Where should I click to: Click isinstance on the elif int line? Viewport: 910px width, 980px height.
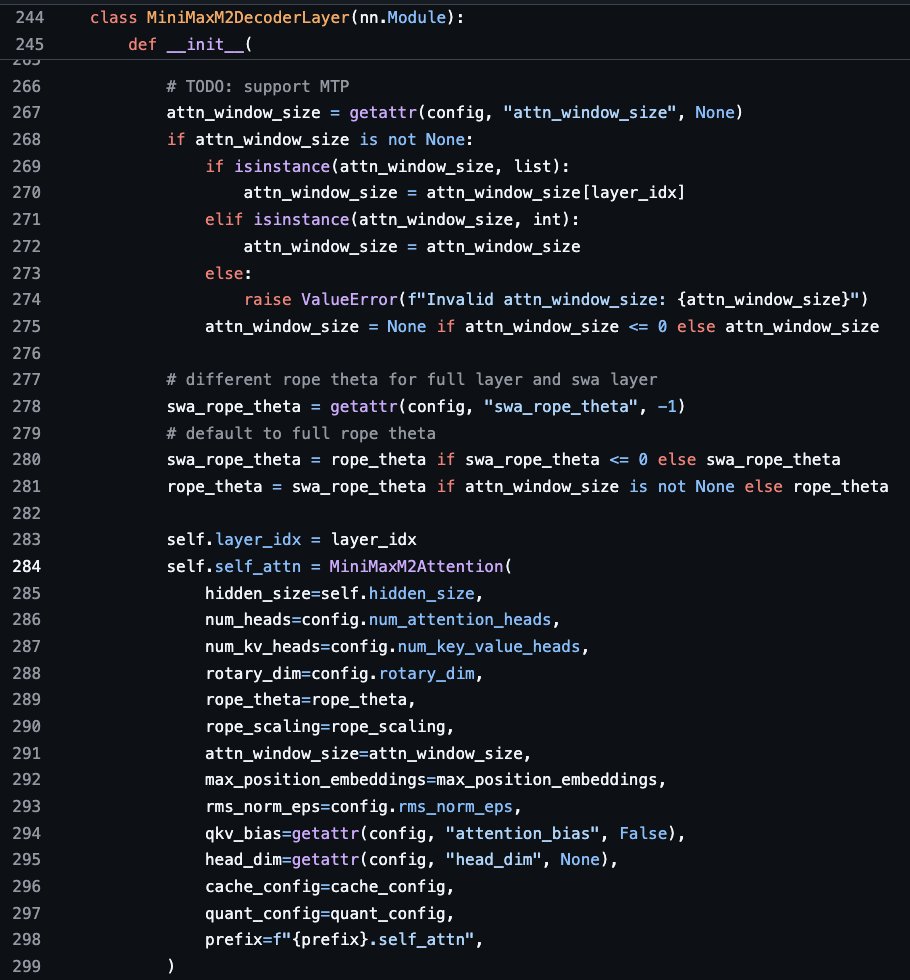coord(301,219)
